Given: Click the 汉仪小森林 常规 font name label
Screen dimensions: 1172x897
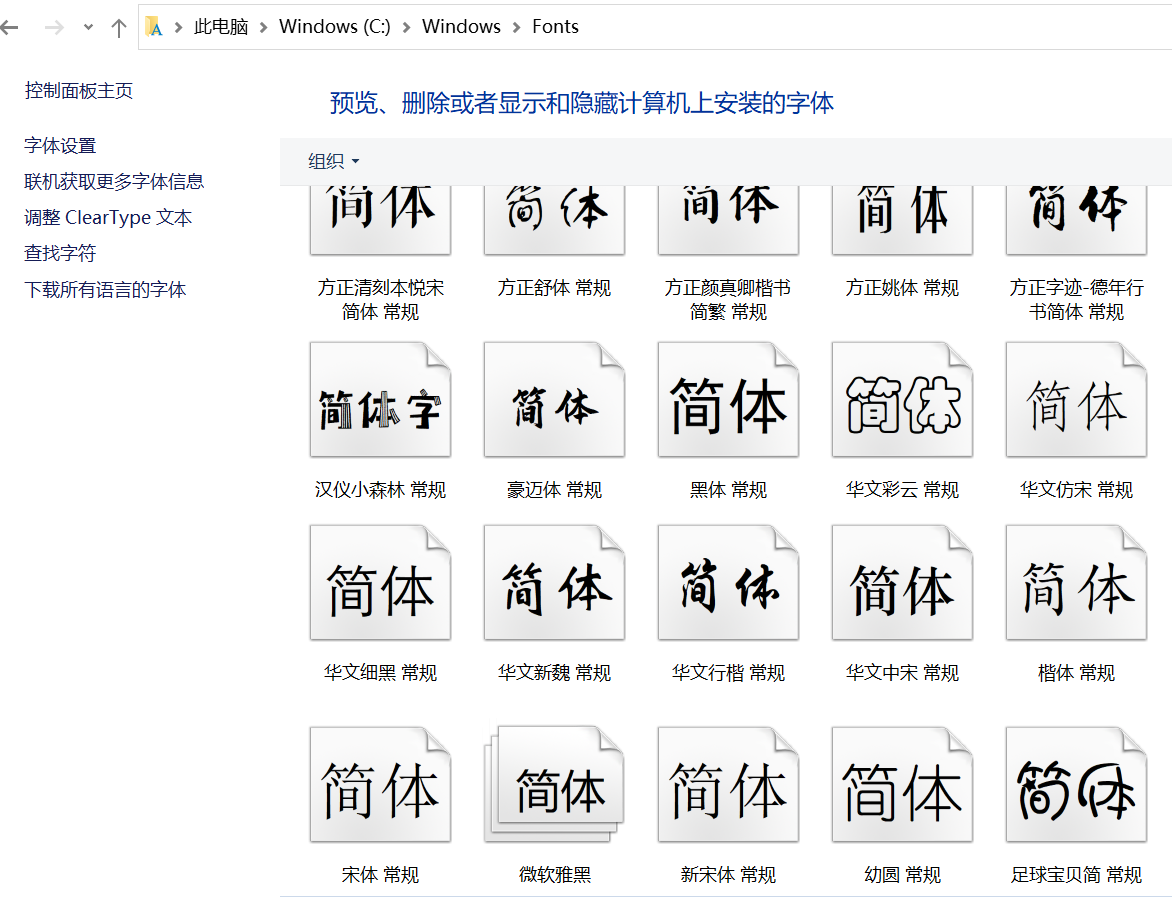Looking at the screenshot, I should coord(380,490).
